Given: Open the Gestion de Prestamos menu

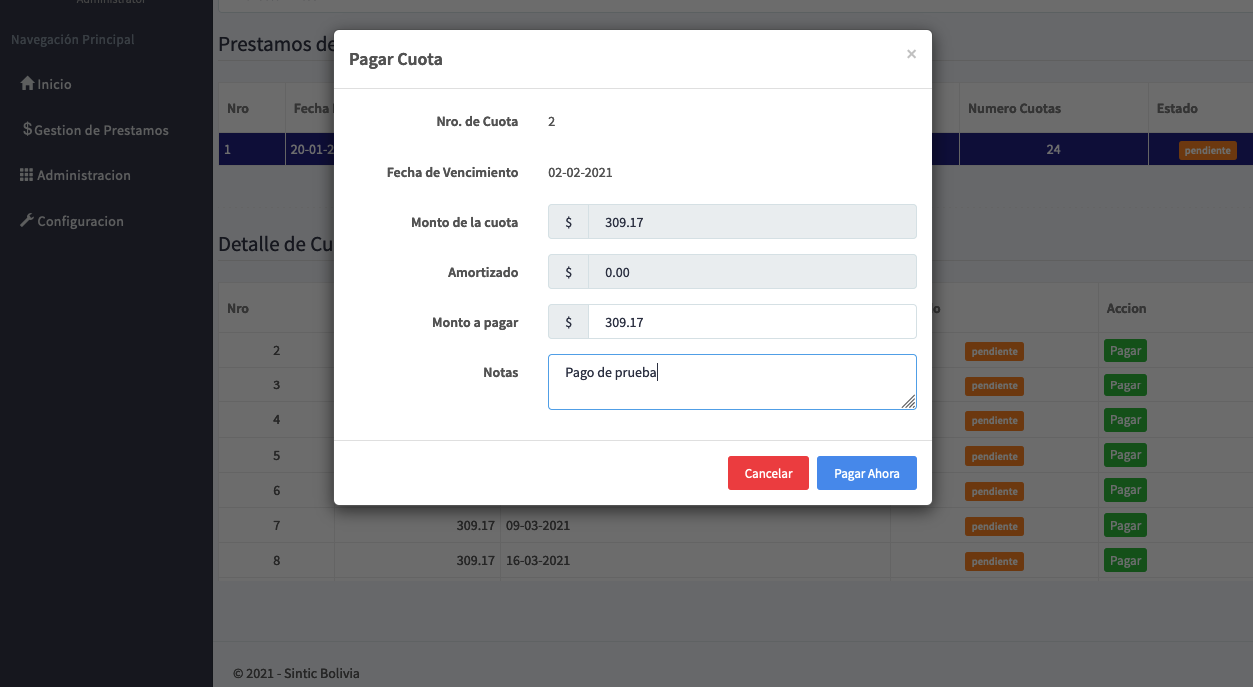Looking at the screenshot, I should (x=100, y=130).
